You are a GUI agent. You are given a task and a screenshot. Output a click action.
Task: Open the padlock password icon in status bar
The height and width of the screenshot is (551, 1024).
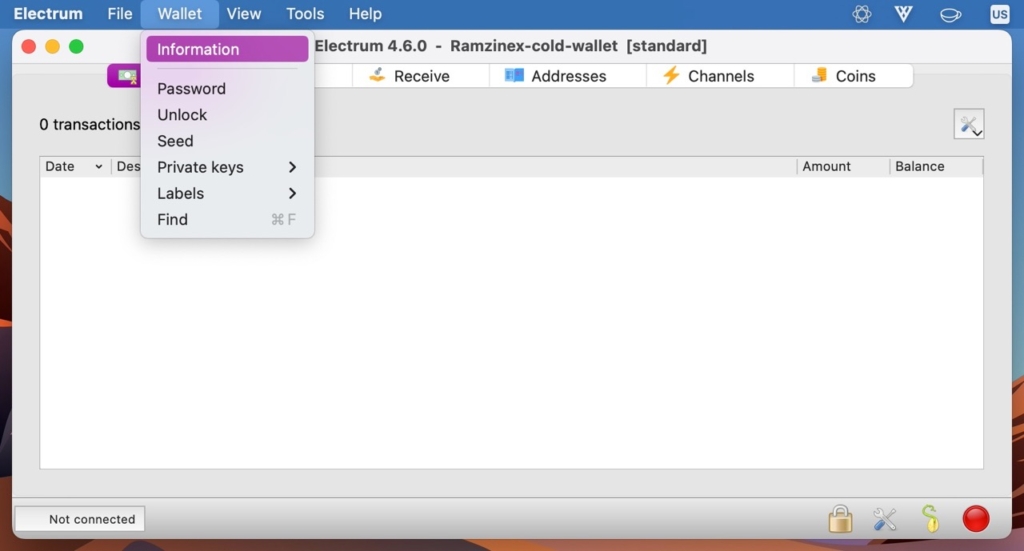pyautogui.click(x=840, y=519)
